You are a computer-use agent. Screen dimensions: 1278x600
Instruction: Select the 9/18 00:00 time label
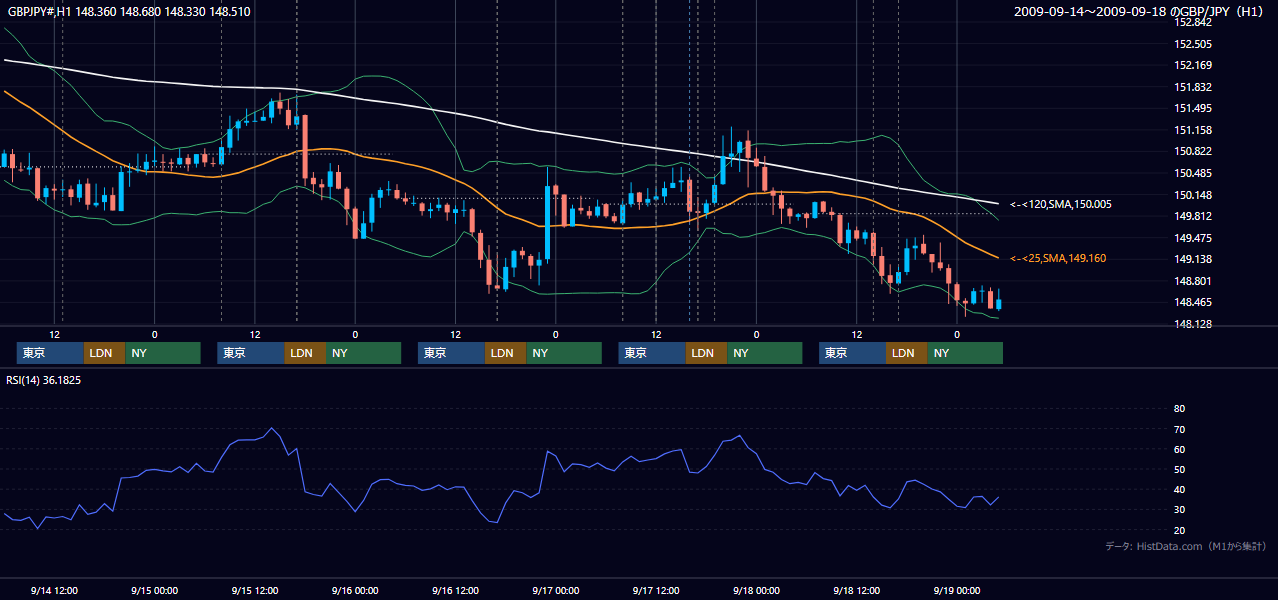(756, 590)
